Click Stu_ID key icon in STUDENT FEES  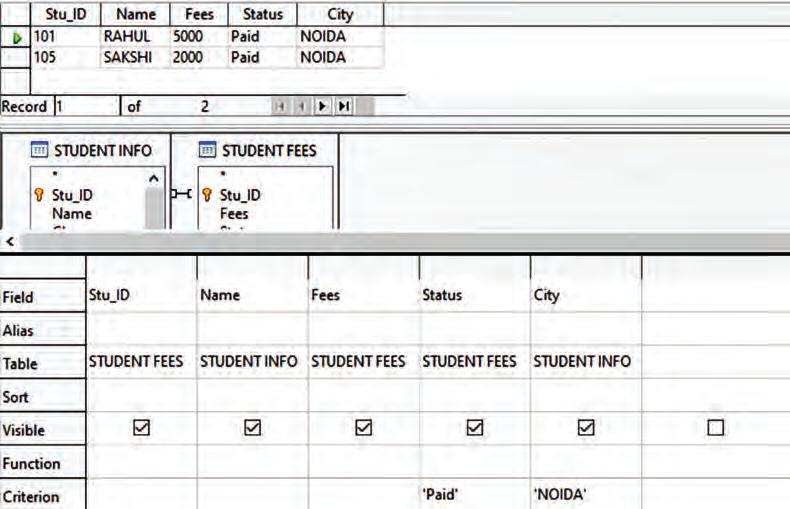pyautogui.click(x=207, y=195)
